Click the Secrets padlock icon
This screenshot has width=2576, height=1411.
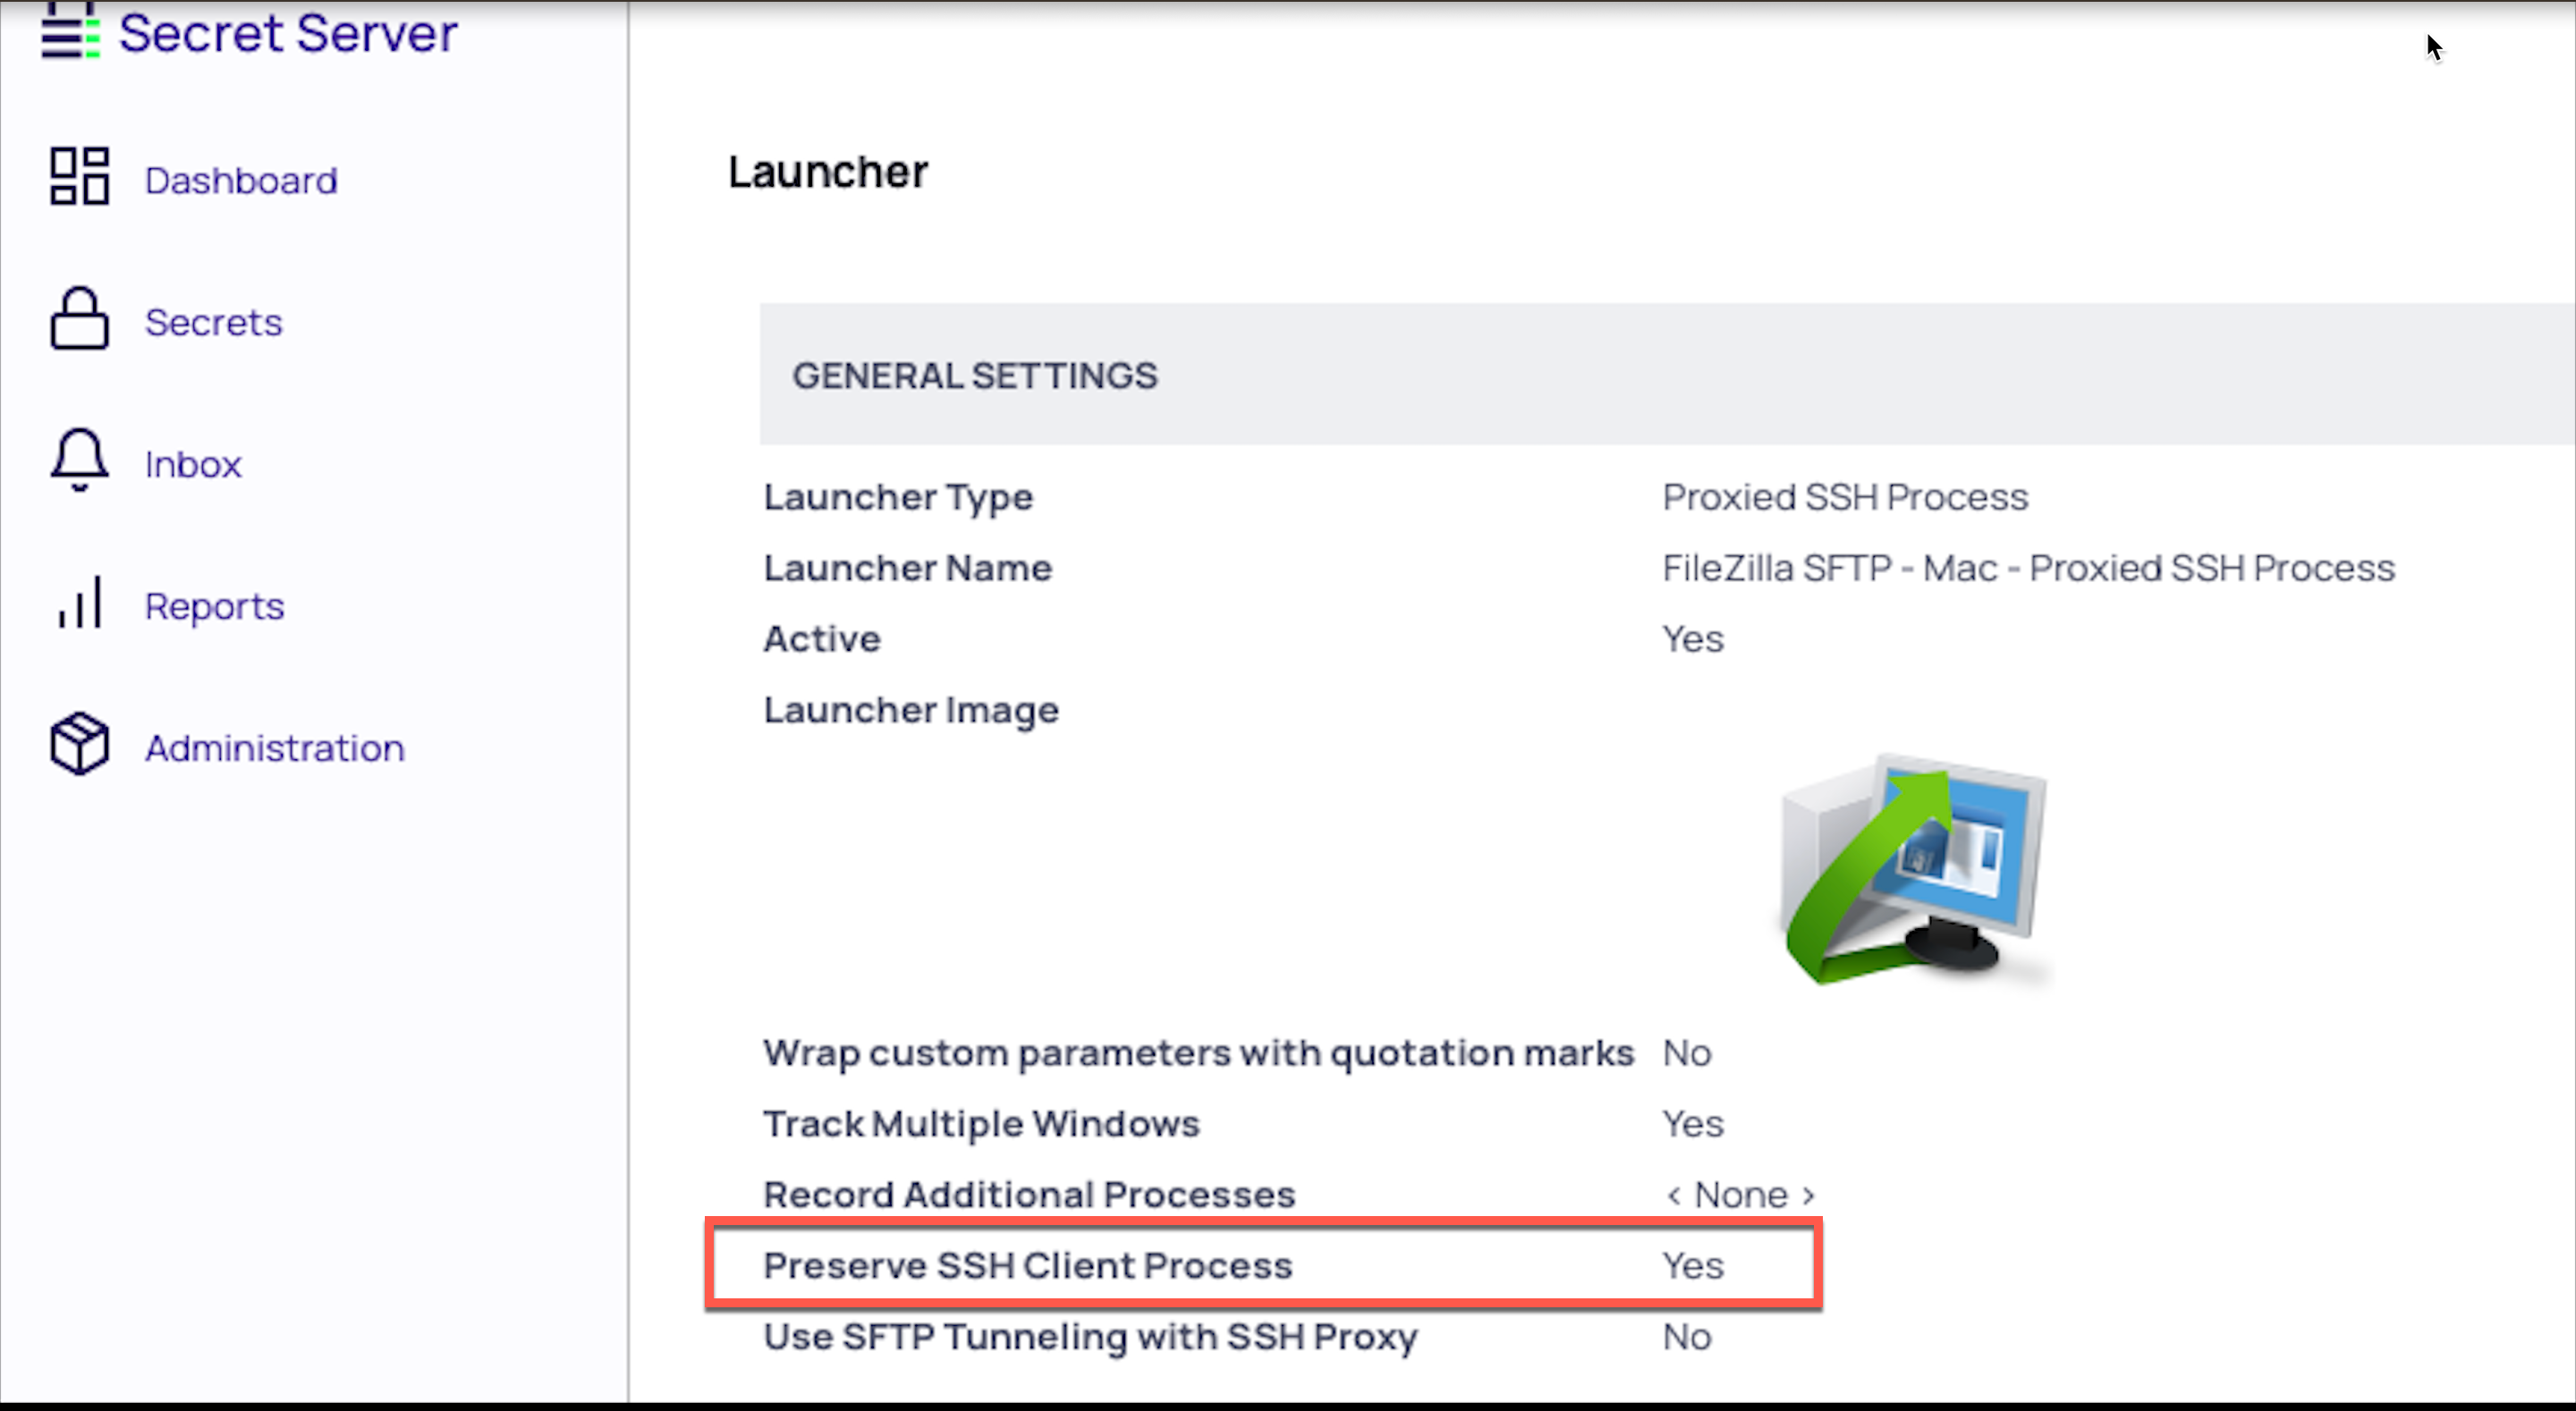(x=79, y=319)
